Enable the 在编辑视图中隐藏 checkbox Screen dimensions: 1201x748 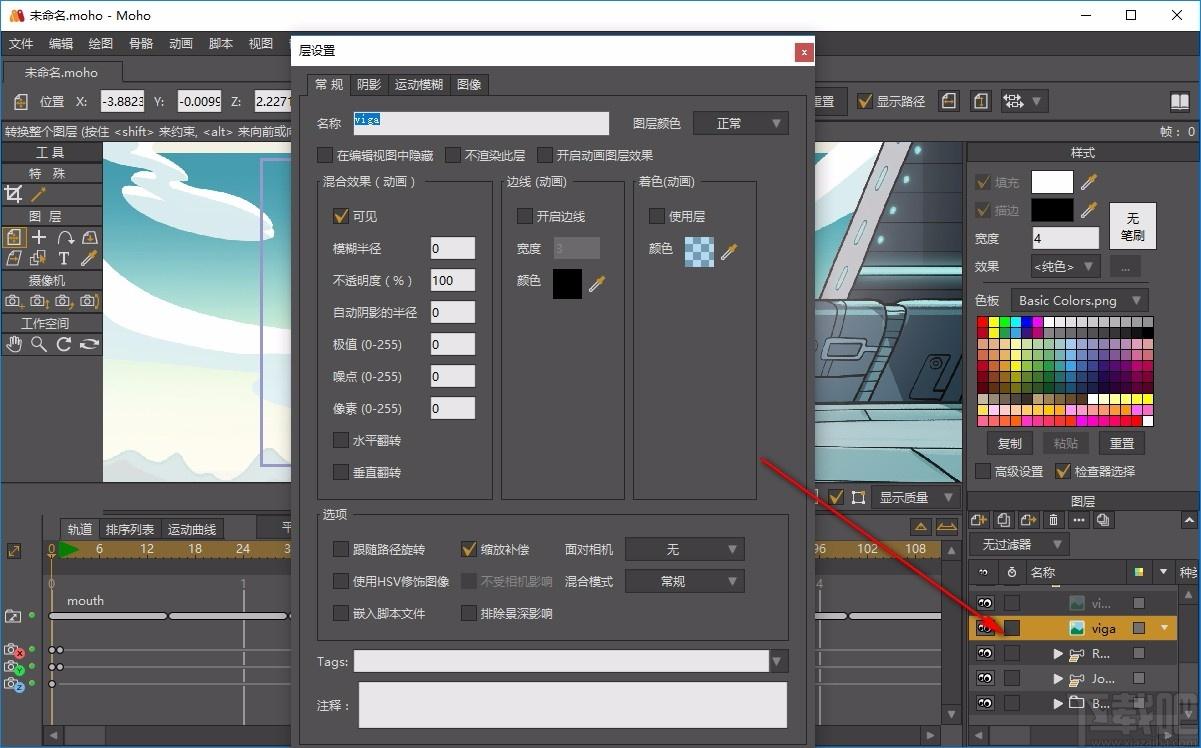pos(325,155)
